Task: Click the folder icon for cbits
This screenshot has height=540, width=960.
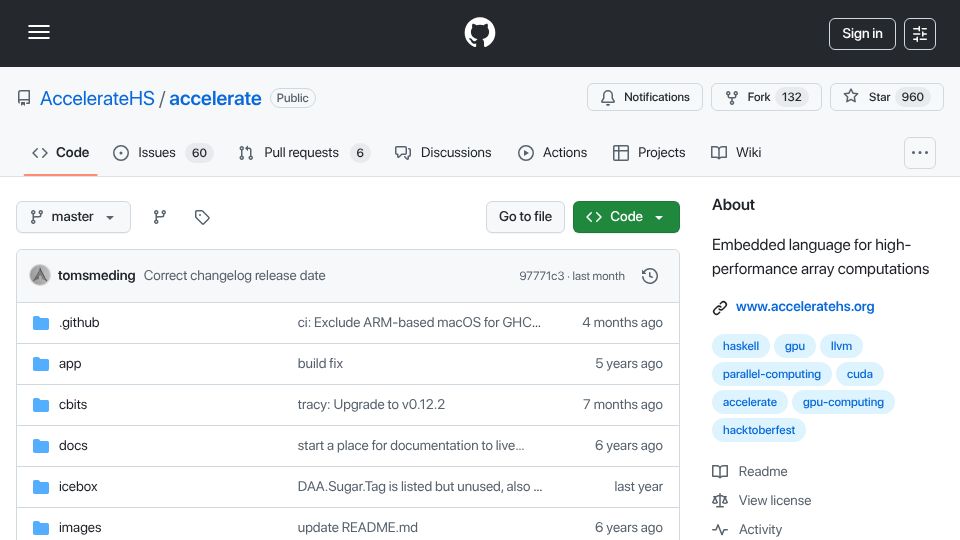Action: [x=41, y=405]
